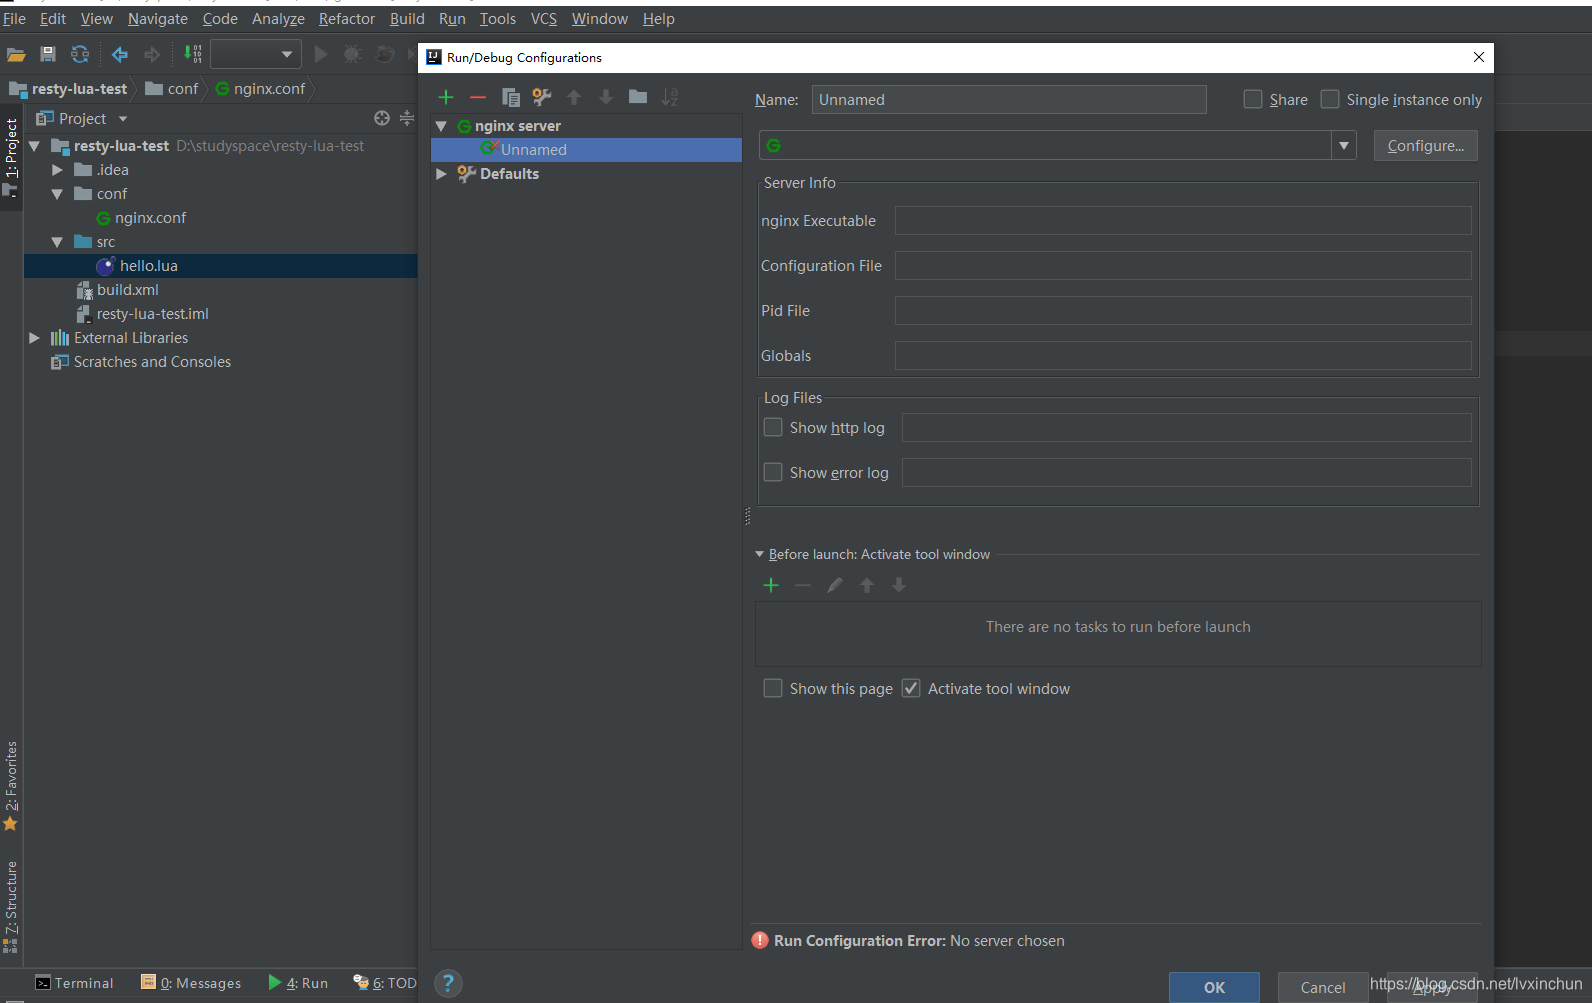Select build.xml in project tree
1592x1003 pixels.
[x=127, y=290]
